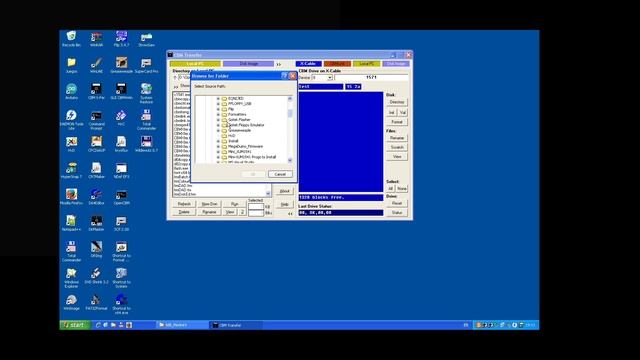
Task: Open the Arduino desktop shortcut
Action: pos(71,92)
